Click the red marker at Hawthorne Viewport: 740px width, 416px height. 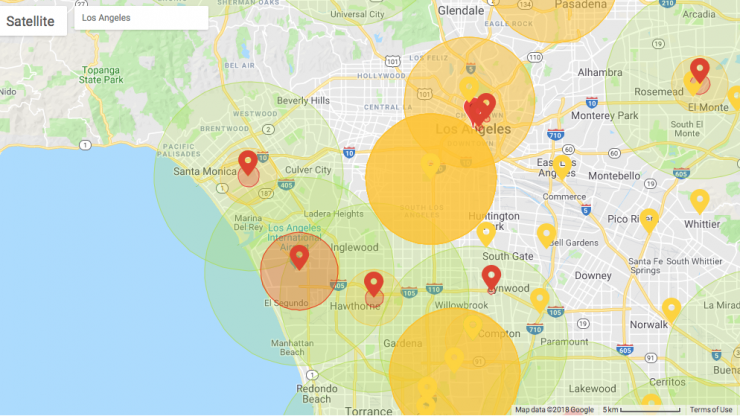373,283
